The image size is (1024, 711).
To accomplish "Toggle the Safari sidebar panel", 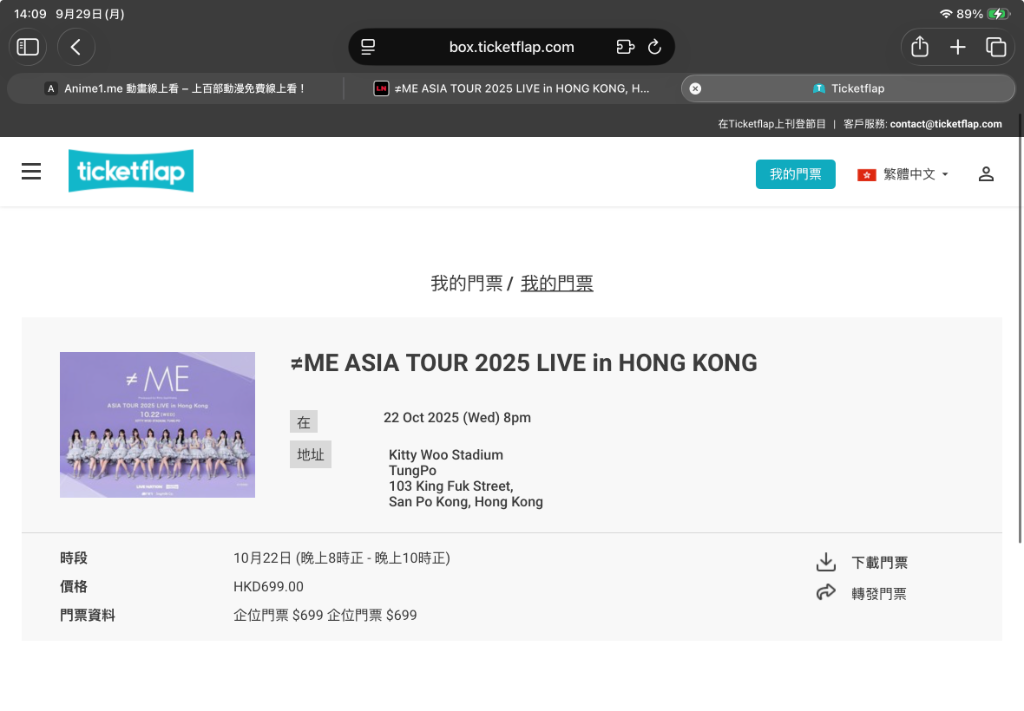I will click(28, 47).
